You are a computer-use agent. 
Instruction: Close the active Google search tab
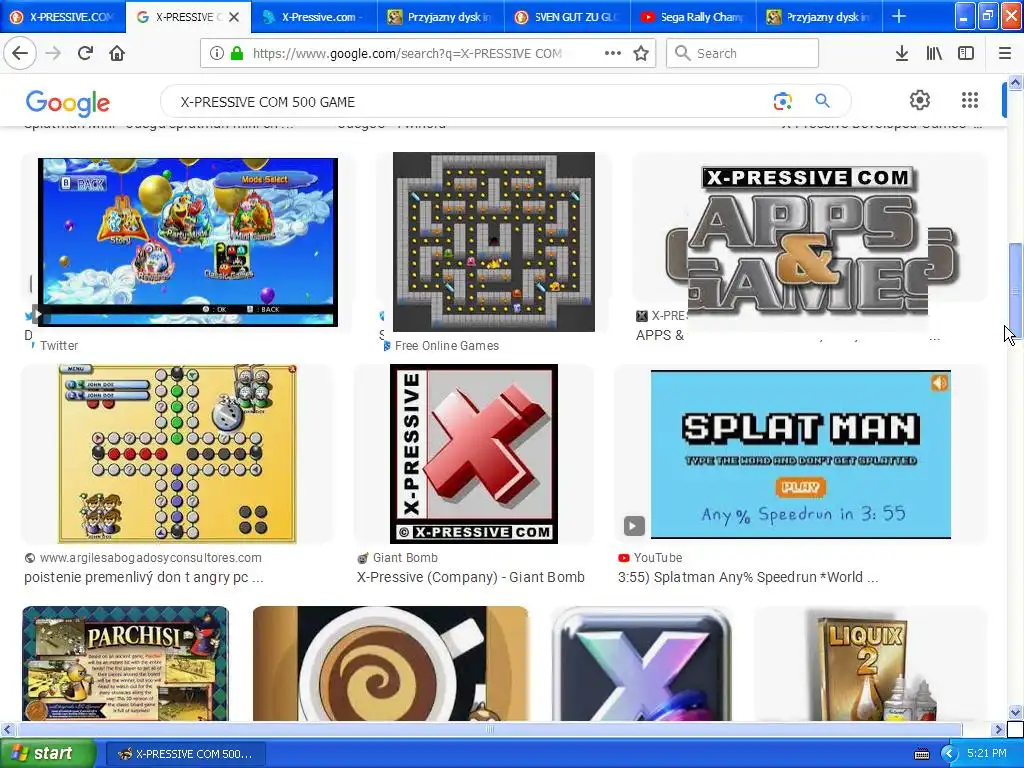[x=234, y=17]
